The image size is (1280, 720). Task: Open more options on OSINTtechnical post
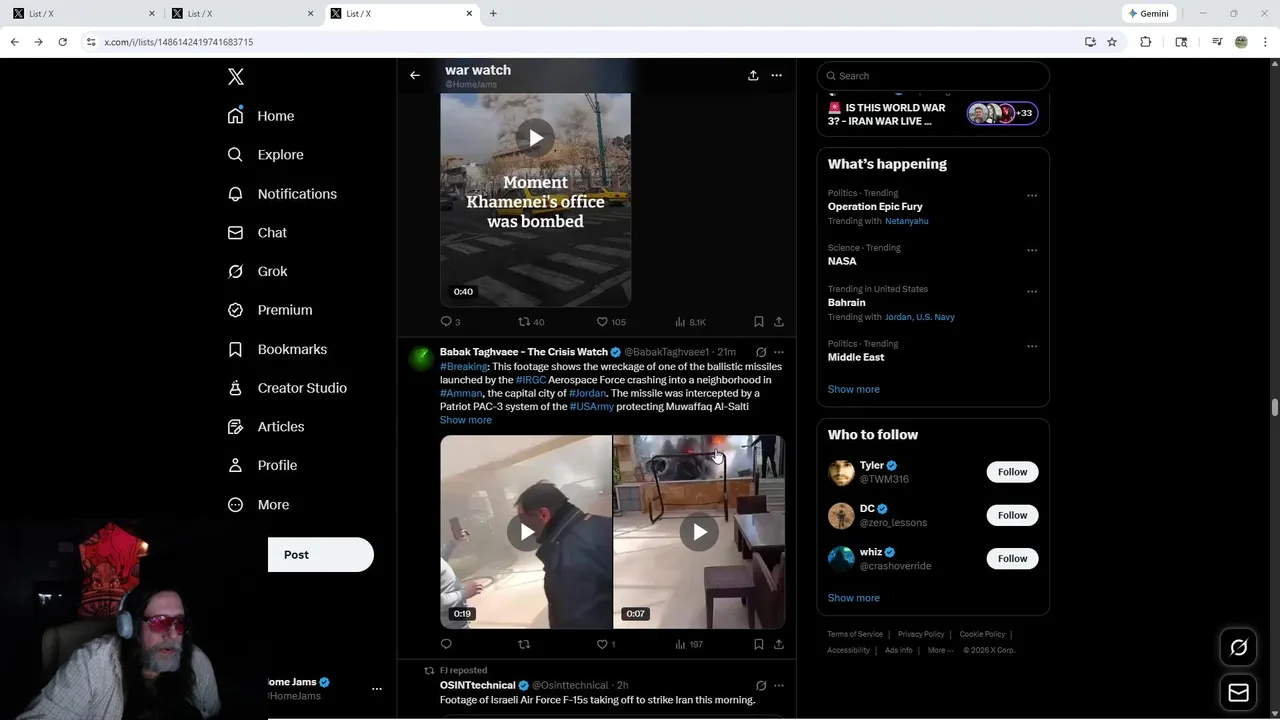[x=779, y=686]
